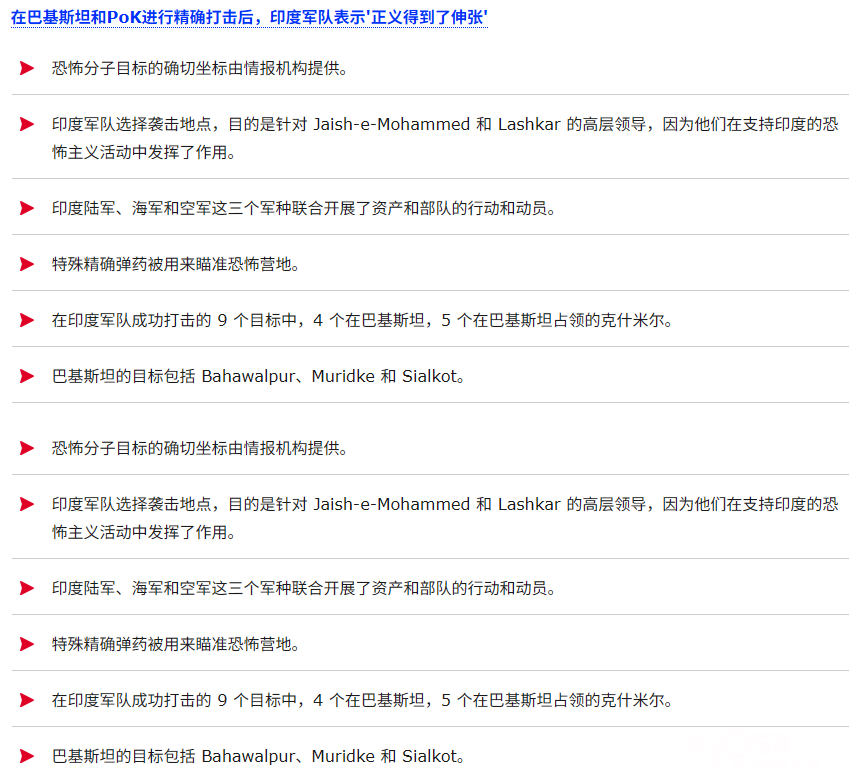Click red arrow beside first Jaish-e-Mohammed bullet

[27, 124]
